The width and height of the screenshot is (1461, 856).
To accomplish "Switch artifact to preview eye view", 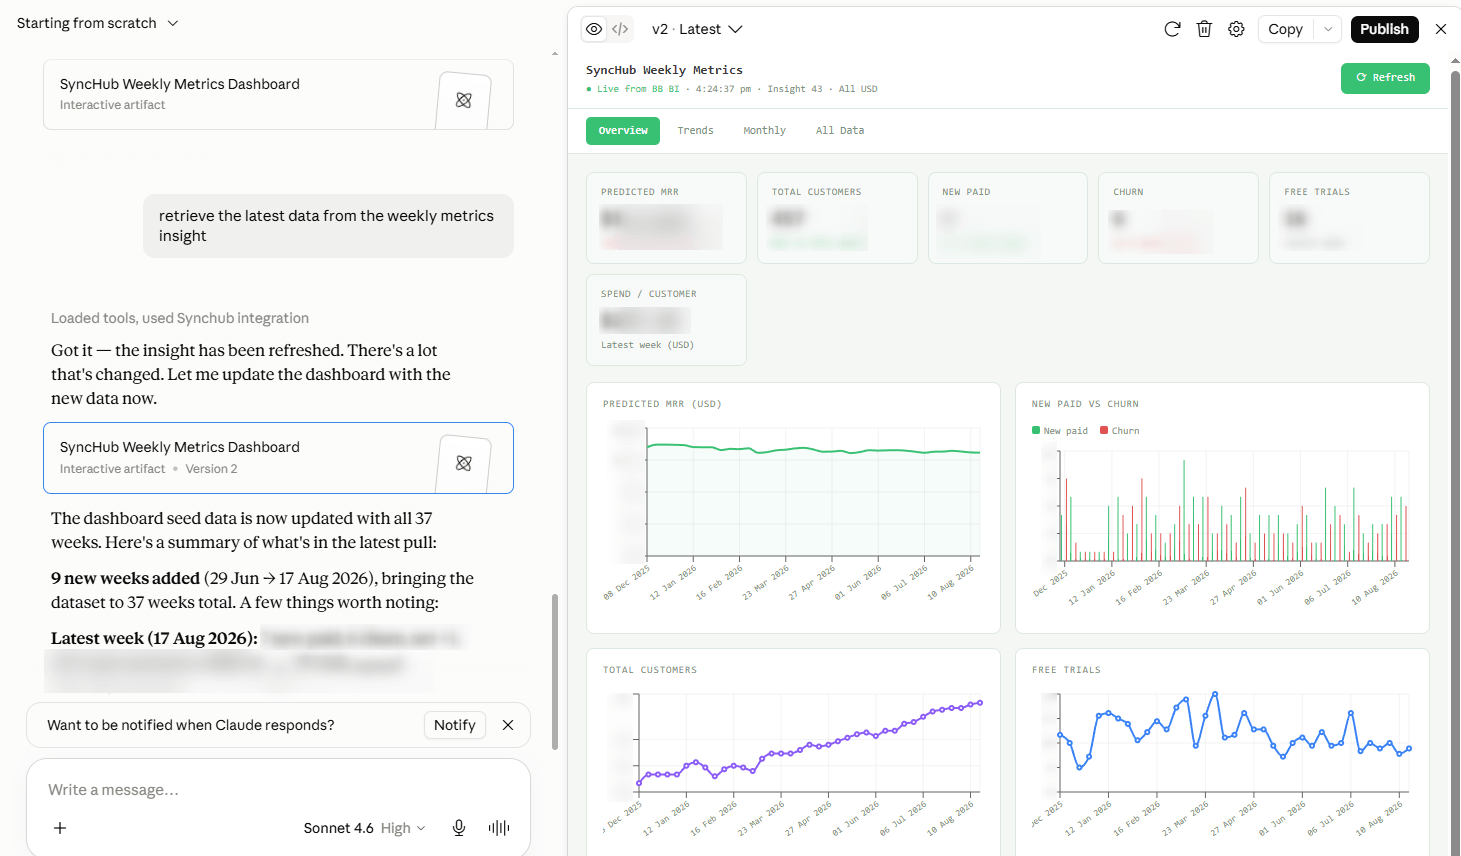I will coord(594,29).
